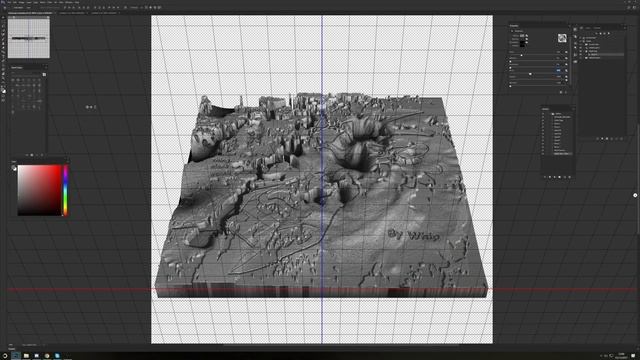This screenshot has width=640, height=360.
Task: Click the 3D terrain model on the canvas
Action: click(322, 196)
